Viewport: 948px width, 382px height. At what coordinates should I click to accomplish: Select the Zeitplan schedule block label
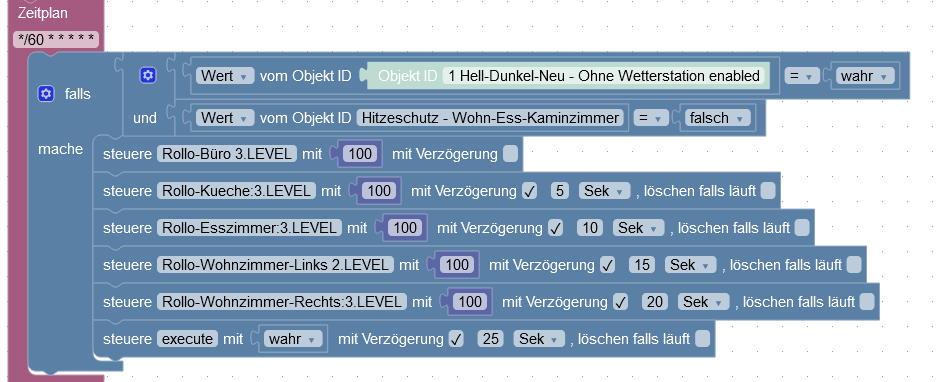[x=42, y=13]
